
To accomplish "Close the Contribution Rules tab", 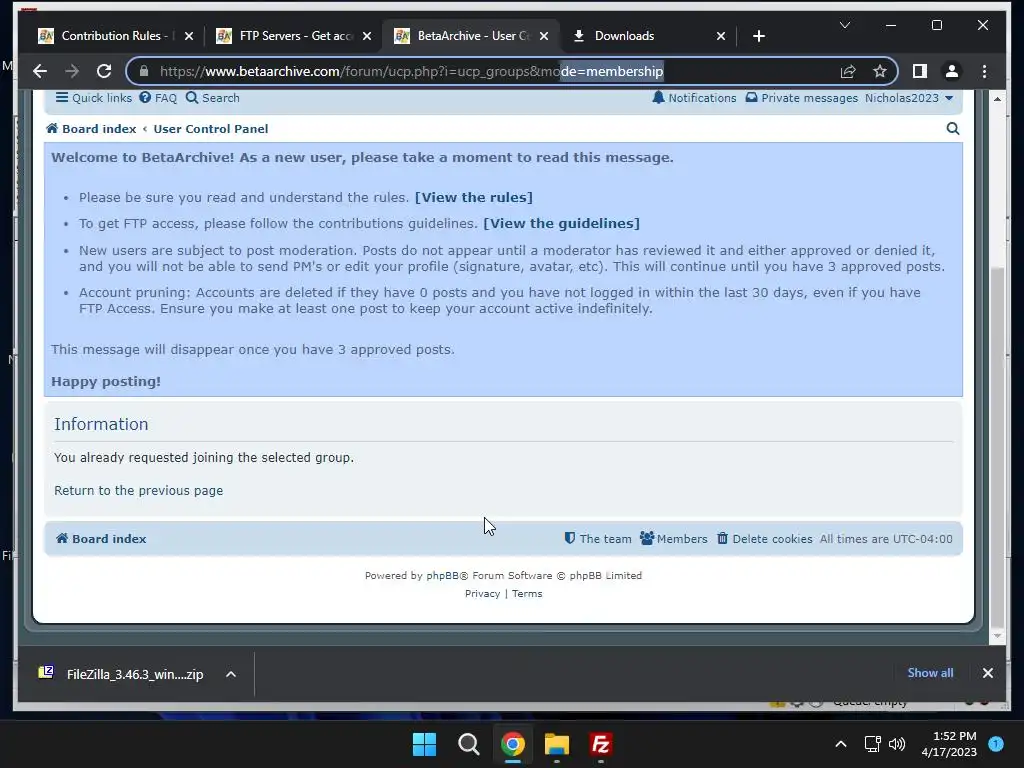I will 189,36.
